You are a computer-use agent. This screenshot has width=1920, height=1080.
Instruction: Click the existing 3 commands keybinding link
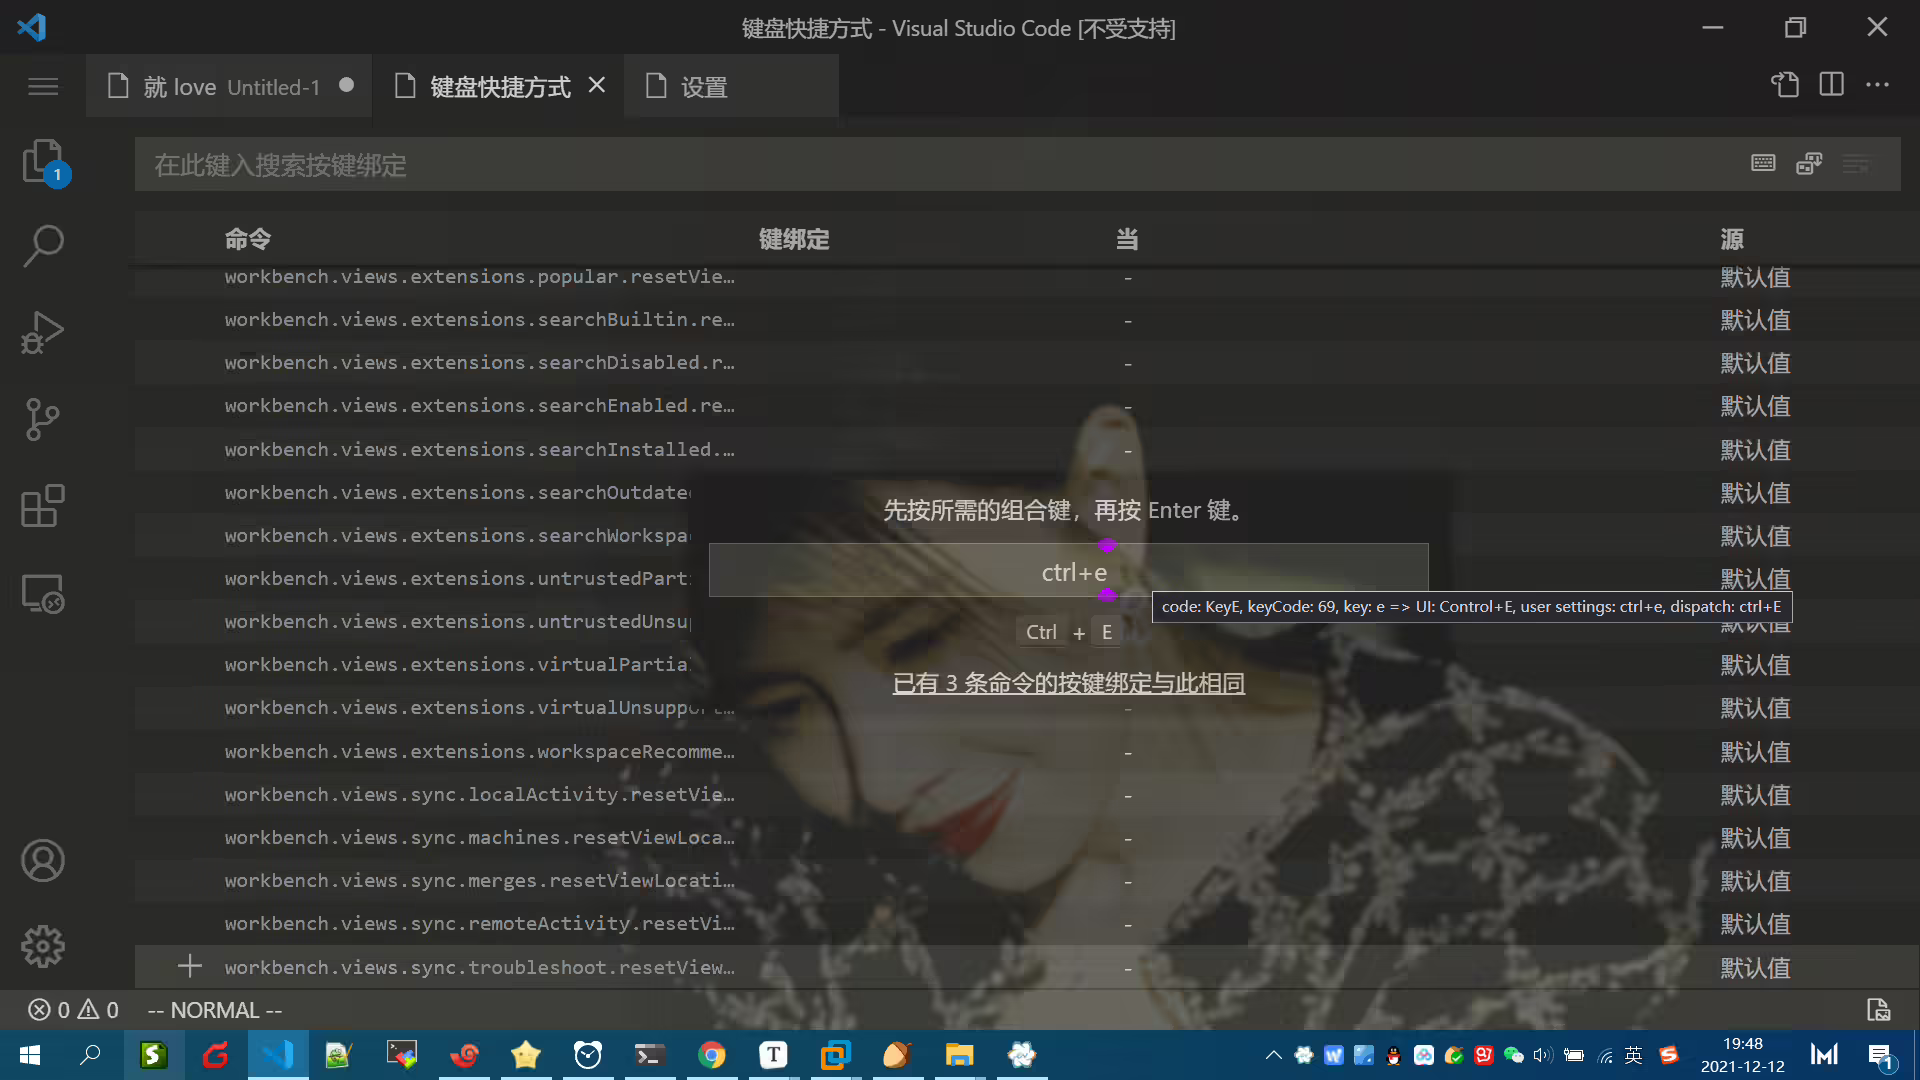click(1068, 684)
